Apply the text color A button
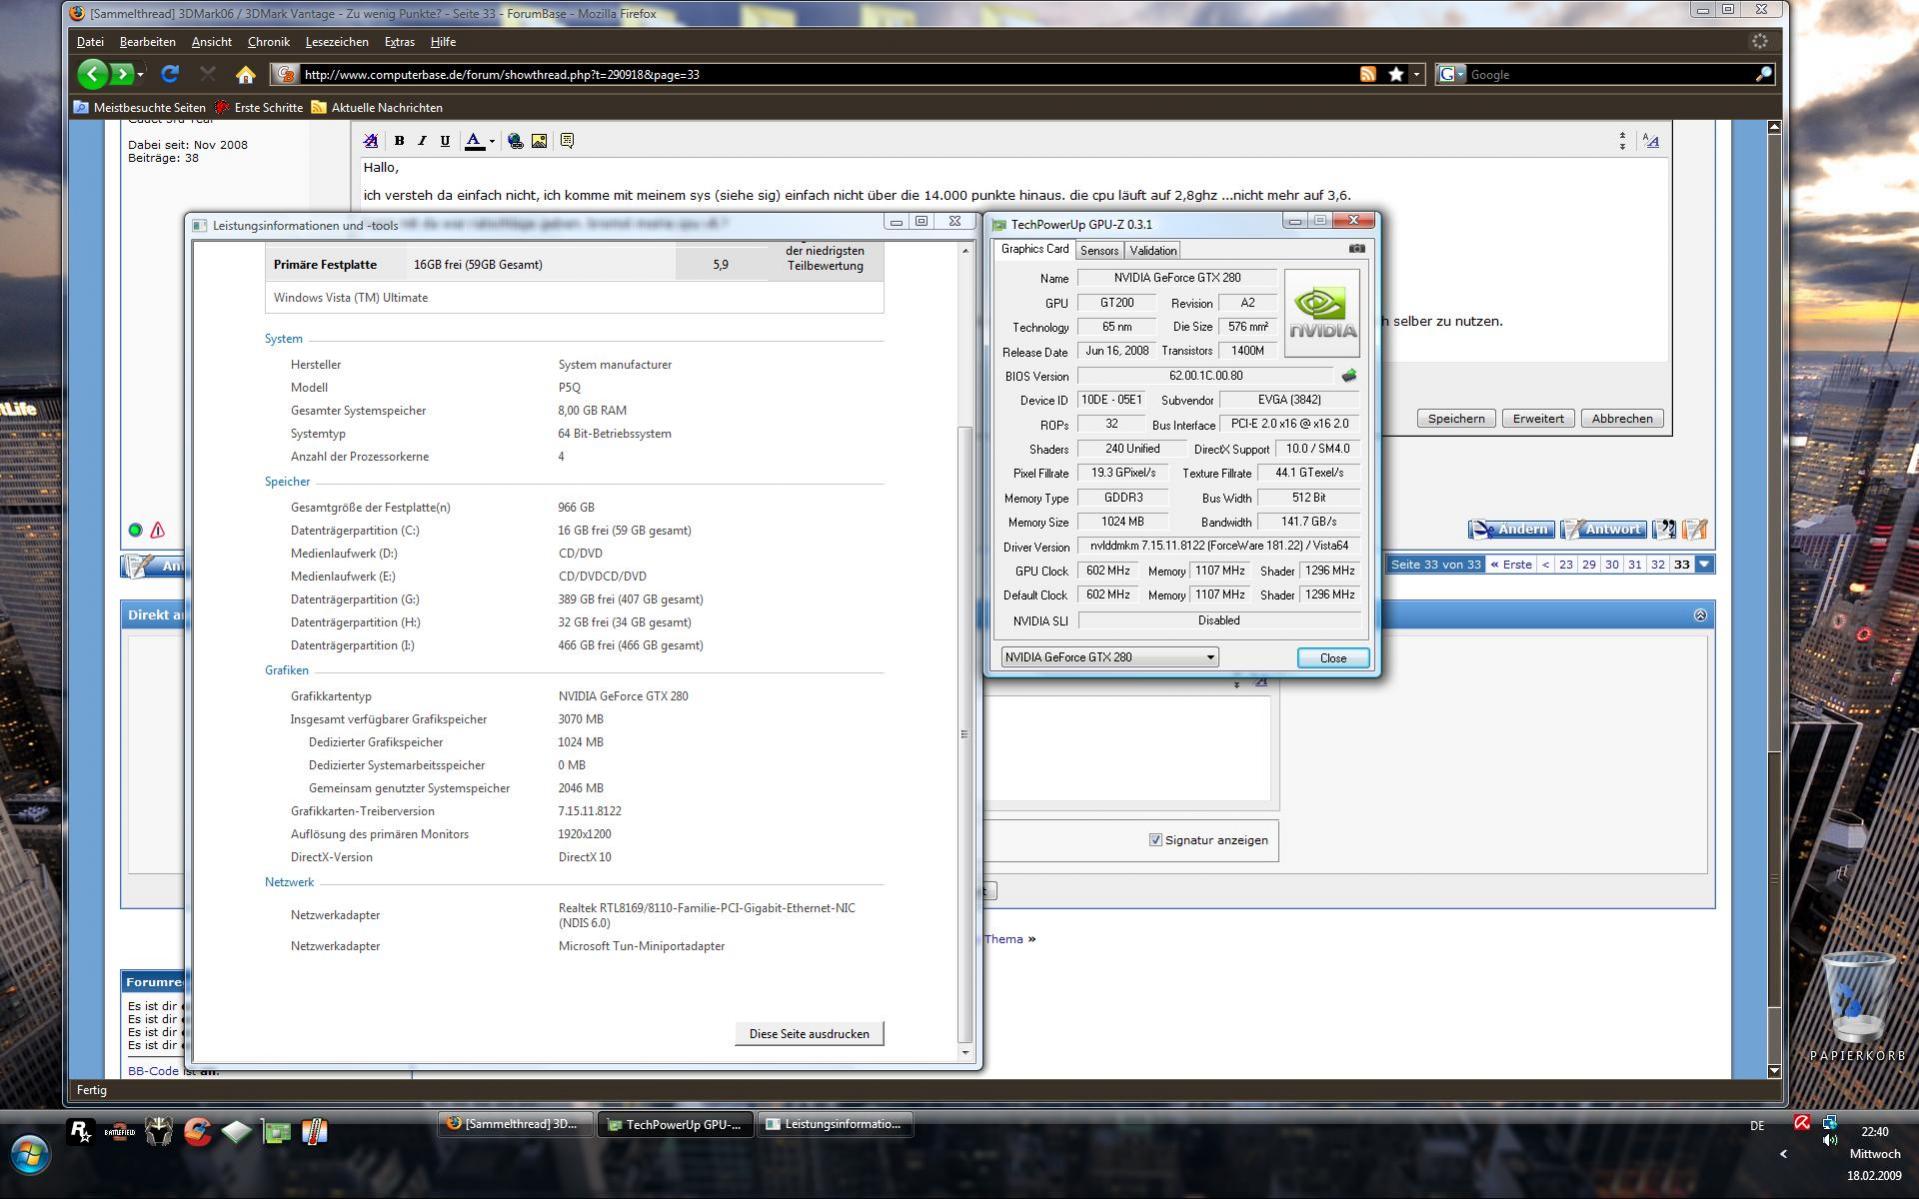This screenshot has width=1919, height=1199. pyautogui.click(x=474, y=141)
